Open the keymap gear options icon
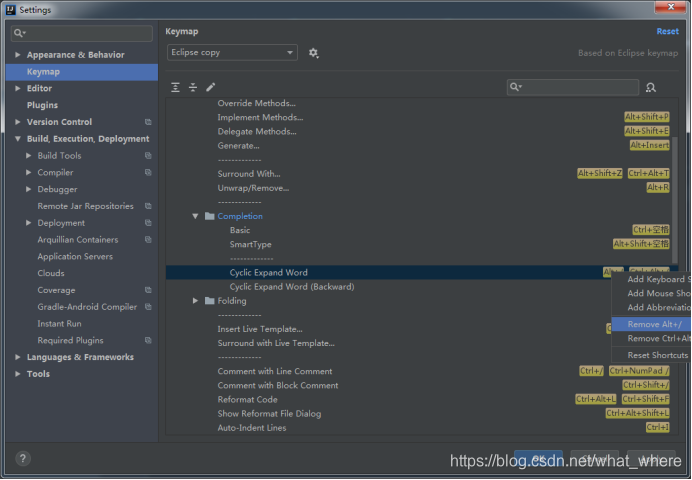 pyautogui.click(x=313, y=53)
